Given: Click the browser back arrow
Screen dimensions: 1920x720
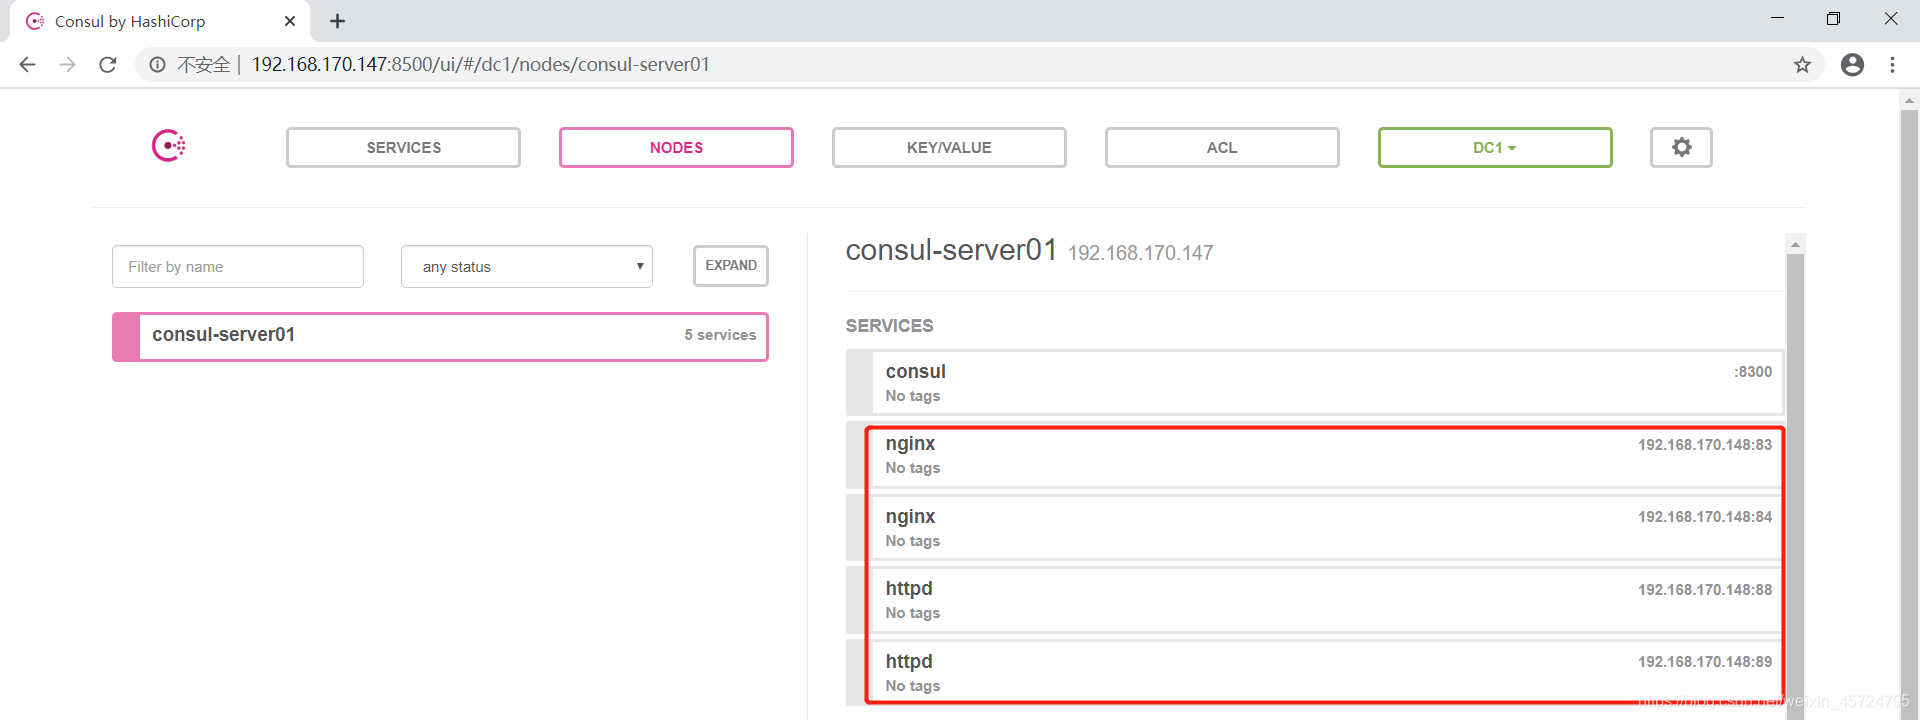Looking at the screenshot, I should (27, 64).
